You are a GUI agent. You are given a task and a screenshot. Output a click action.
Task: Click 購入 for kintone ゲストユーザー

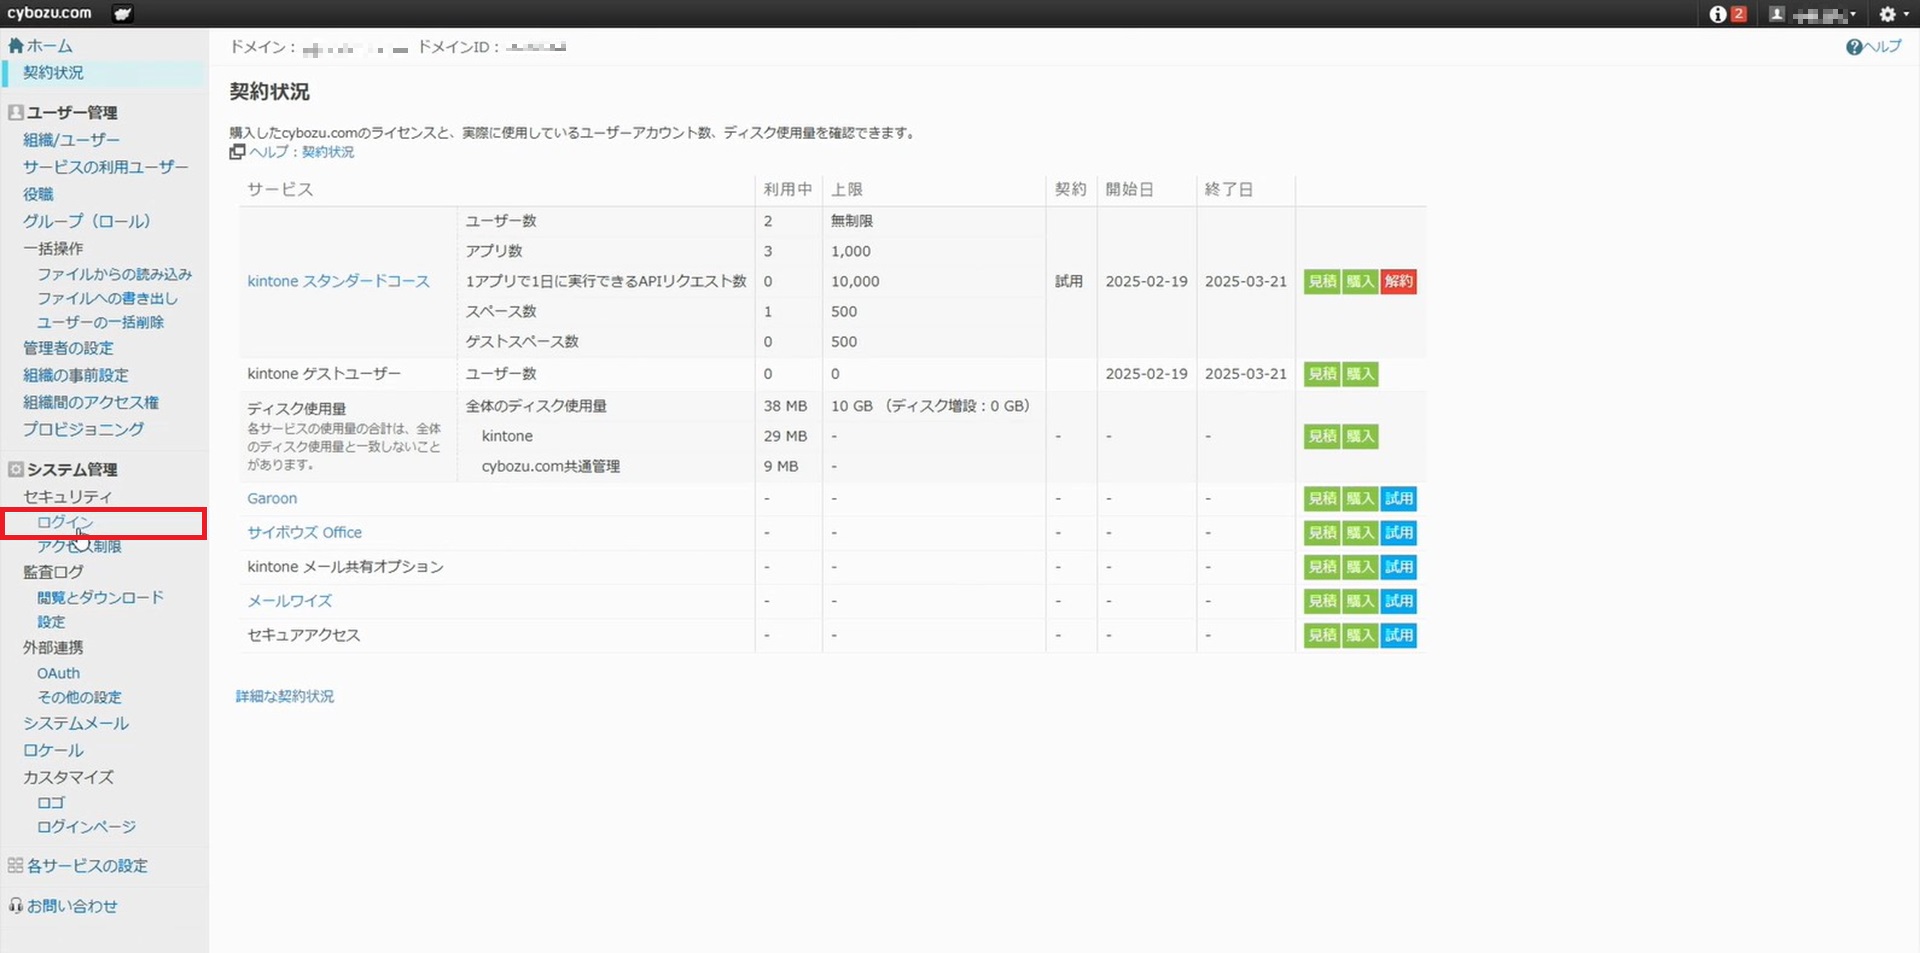(x=1360, y=374)
